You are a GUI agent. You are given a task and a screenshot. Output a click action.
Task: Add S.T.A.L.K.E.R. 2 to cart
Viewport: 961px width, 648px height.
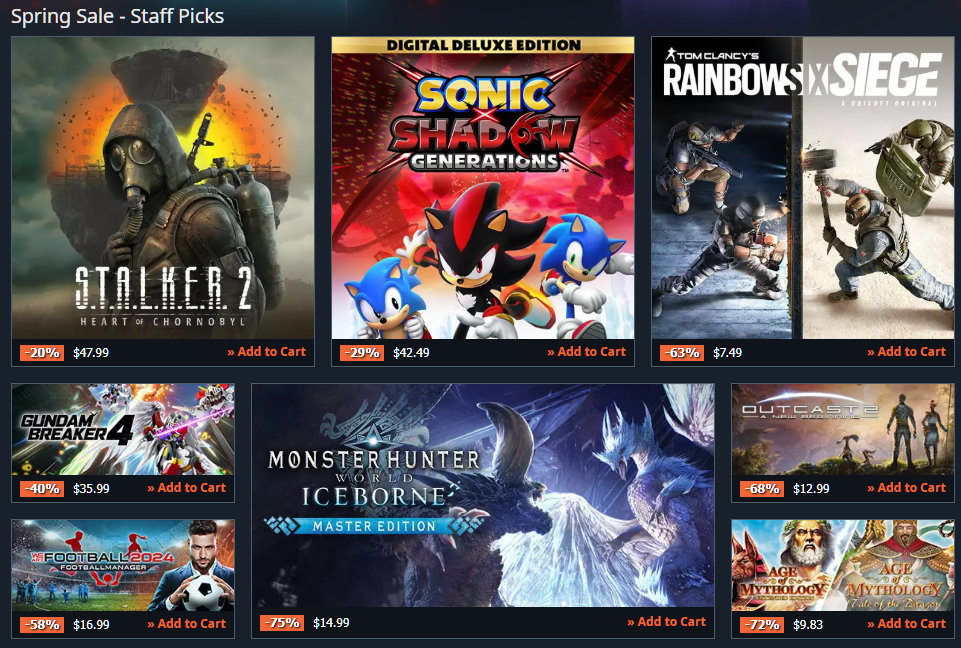pos(267,352)
